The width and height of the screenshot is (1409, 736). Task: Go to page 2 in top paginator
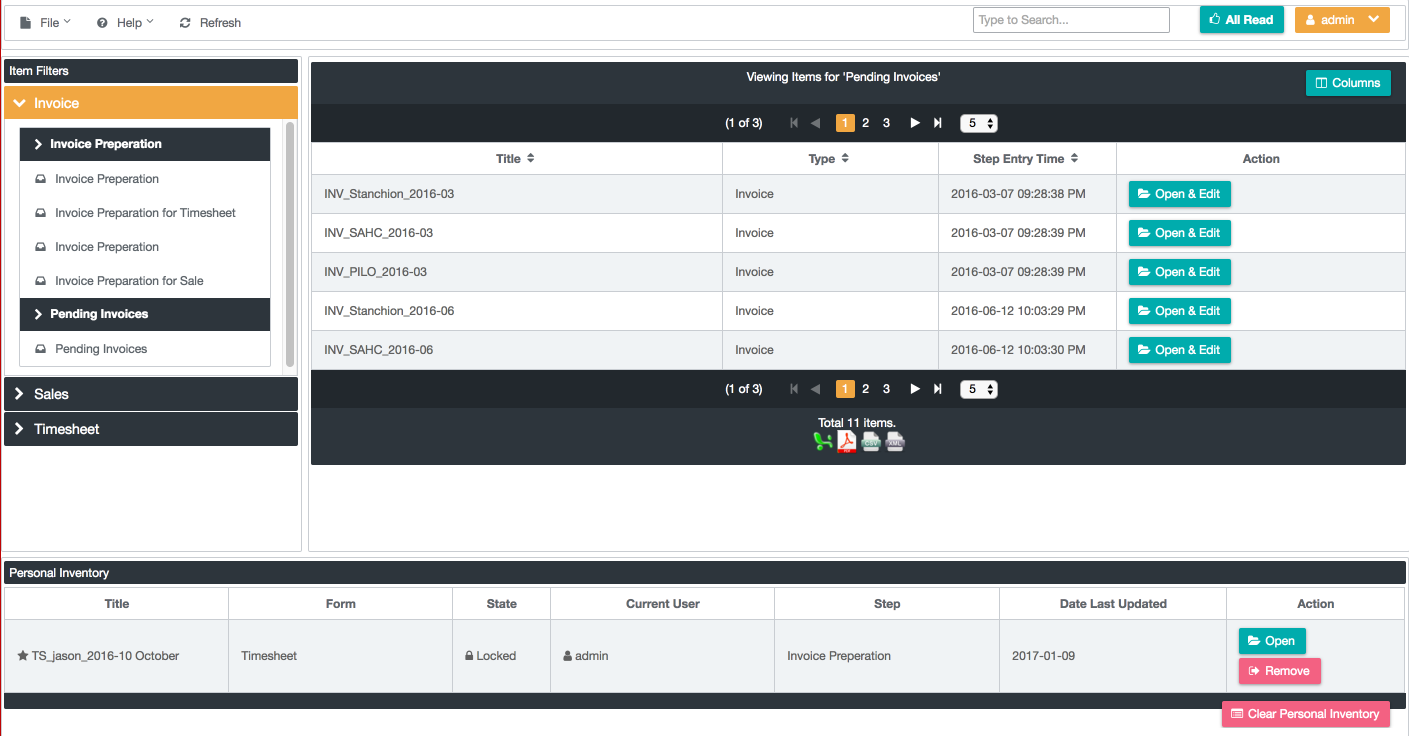coord(865,123)
